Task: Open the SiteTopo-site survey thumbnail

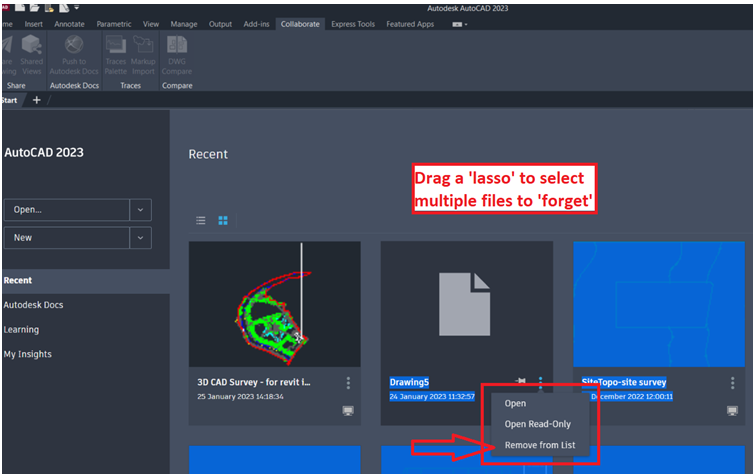Action: coord(659,304)
